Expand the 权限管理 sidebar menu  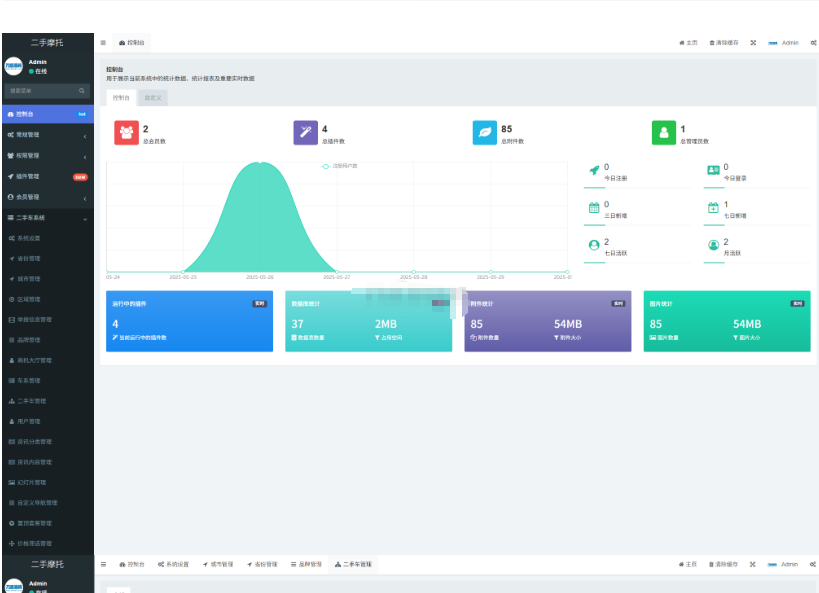[x=46, y=156]
